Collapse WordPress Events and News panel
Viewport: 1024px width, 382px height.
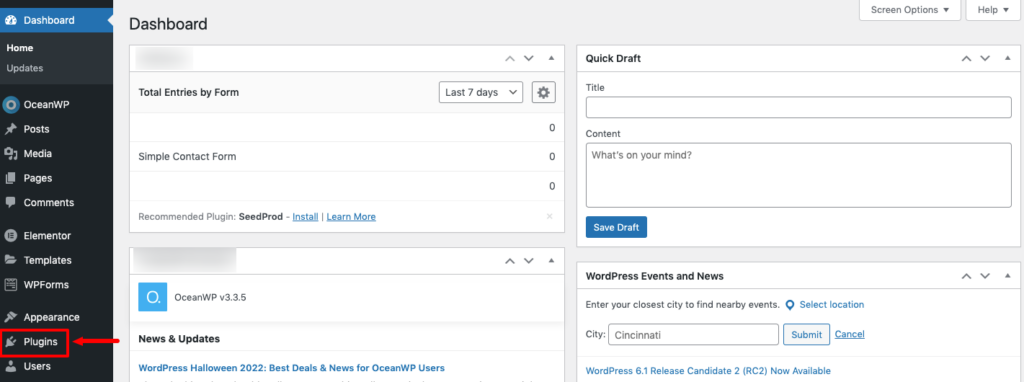point(1008,276)
